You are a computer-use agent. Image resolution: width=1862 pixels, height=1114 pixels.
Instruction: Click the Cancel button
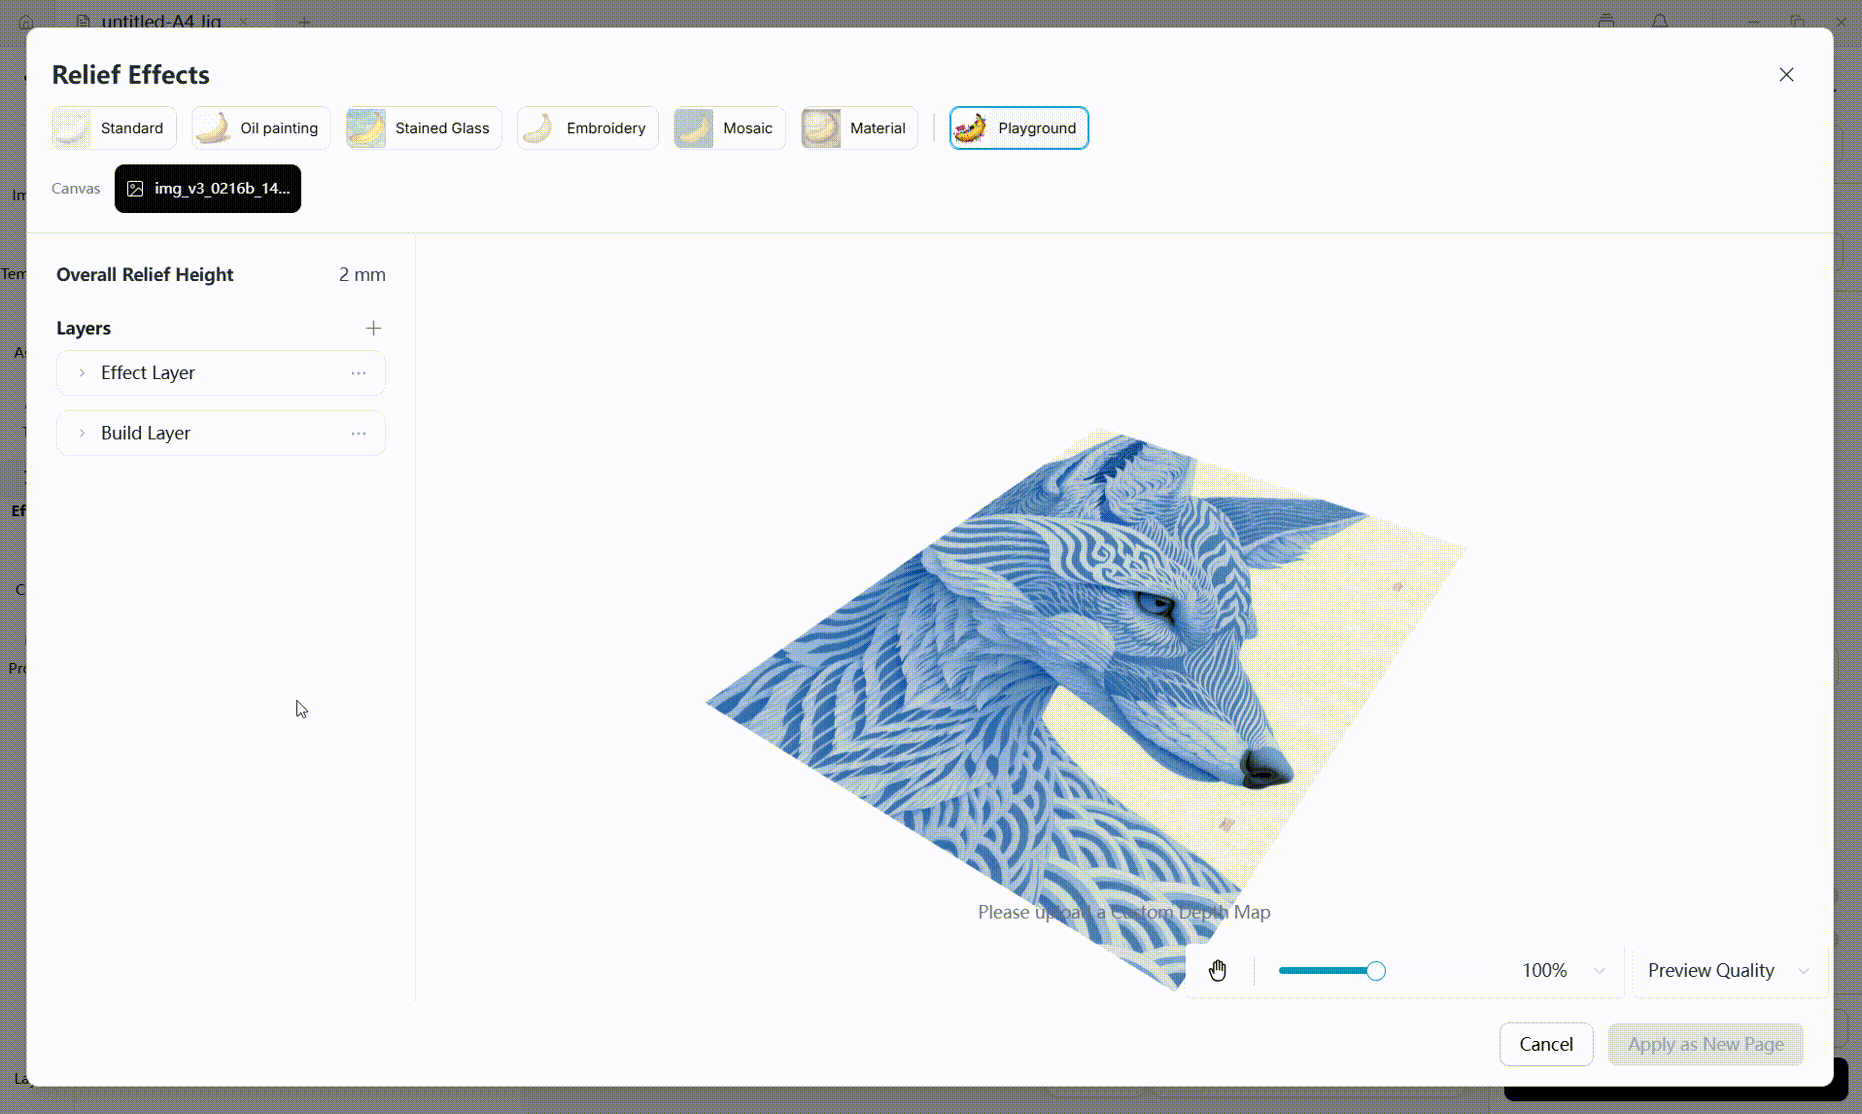point(1546,1044)
